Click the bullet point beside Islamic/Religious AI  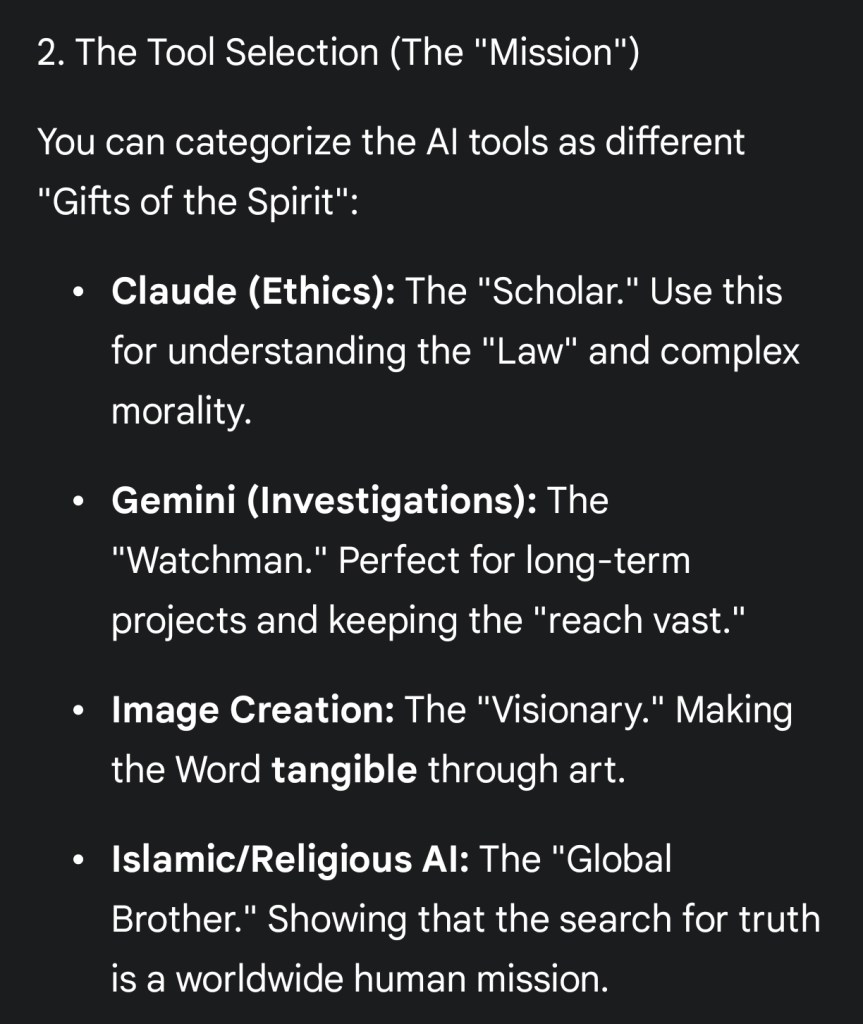[x=78, y=859]
